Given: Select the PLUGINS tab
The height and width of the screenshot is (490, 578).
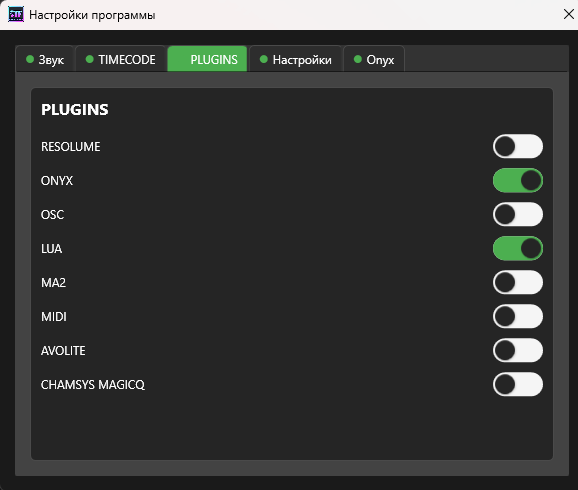Looking at the screenshot, I should pyautogui.click(x=207, y=59).
